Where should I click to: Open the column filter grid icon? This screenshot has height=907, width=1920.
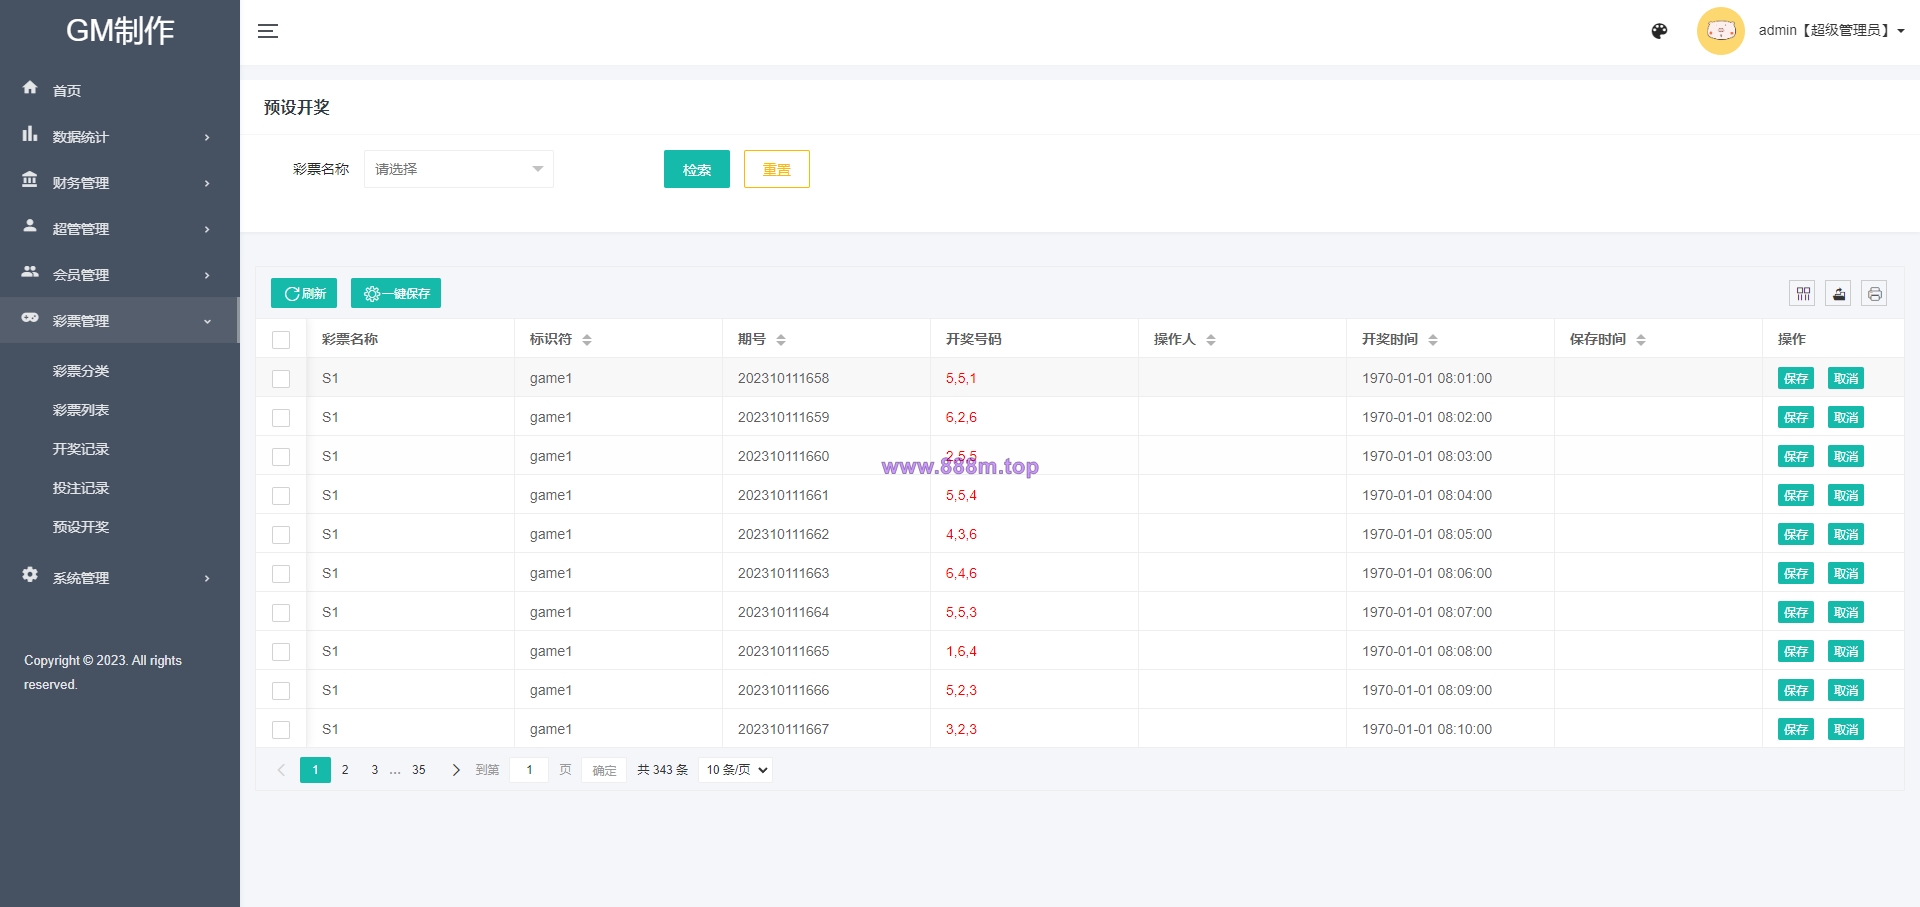pos(1802,293)
